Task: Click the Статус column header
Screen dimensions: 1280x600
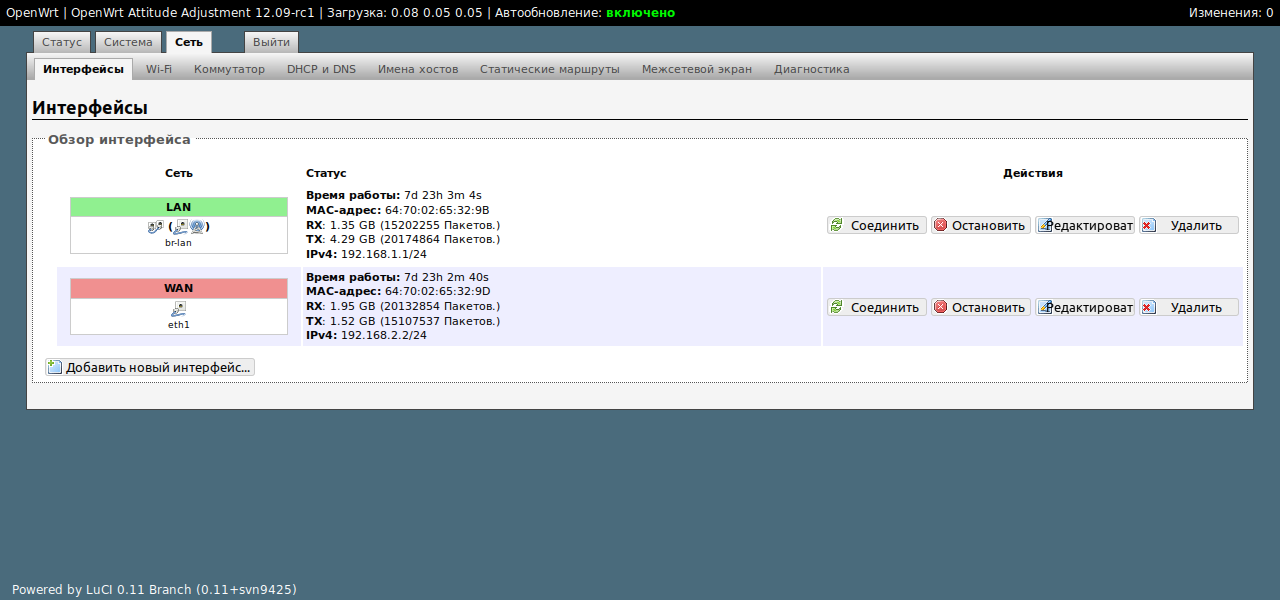Action: [x=326, y=173]
